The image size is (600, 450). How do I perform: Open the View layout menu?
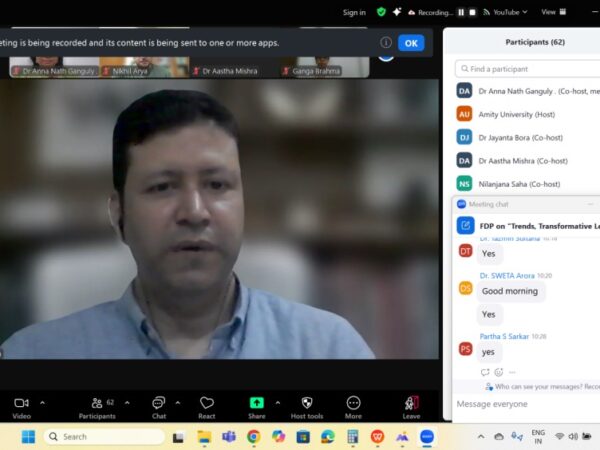click(553, 12)
